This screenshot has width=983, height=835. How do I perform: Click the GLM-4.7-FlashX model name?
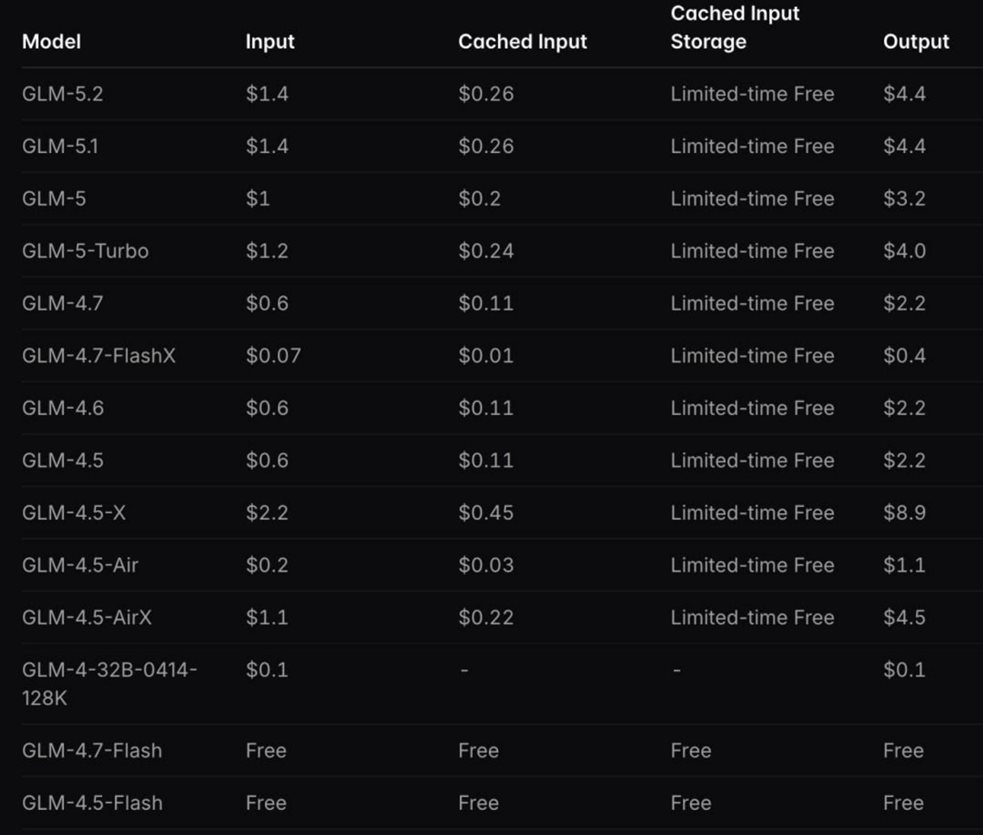[x=98, y=355]
